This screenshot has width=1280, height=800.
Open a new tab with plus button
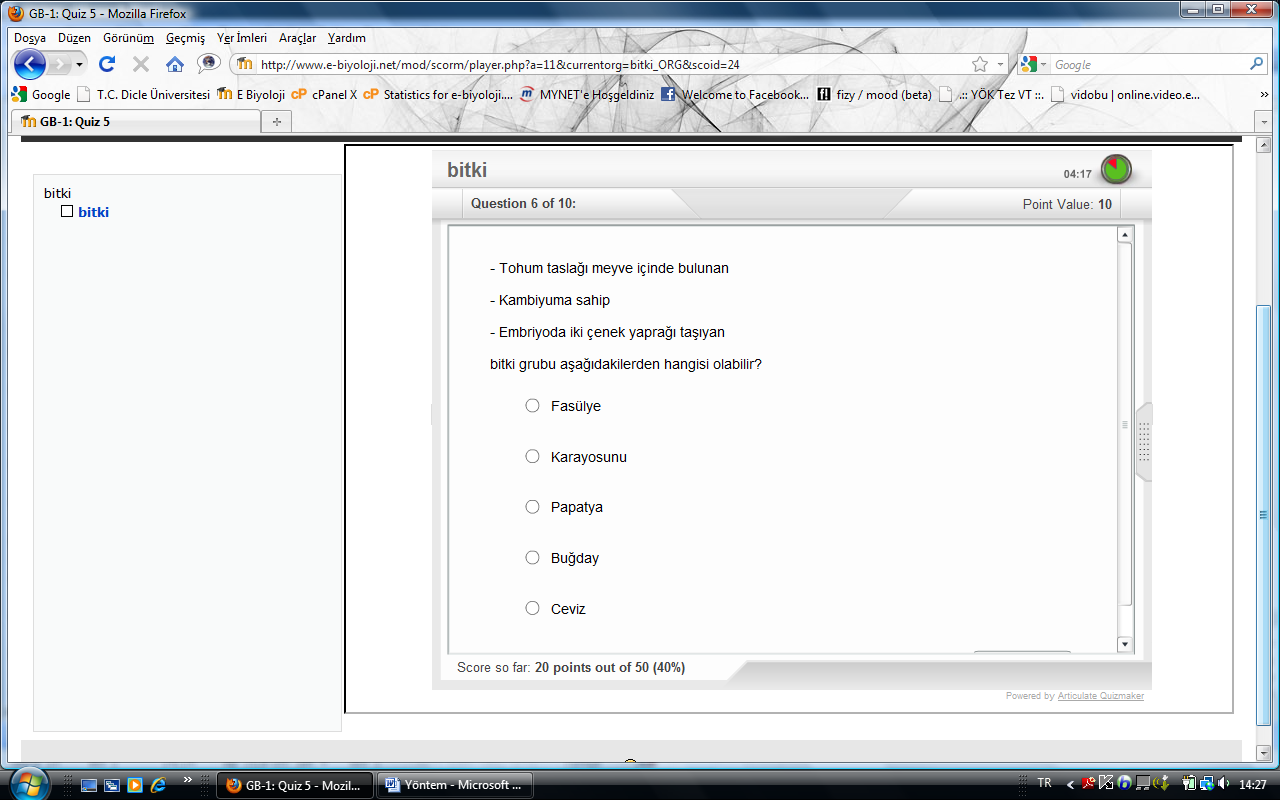pos(276,121)
